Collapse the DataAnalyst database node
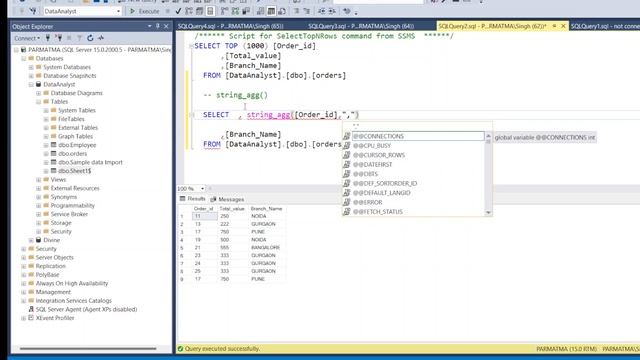 [31, 84]
